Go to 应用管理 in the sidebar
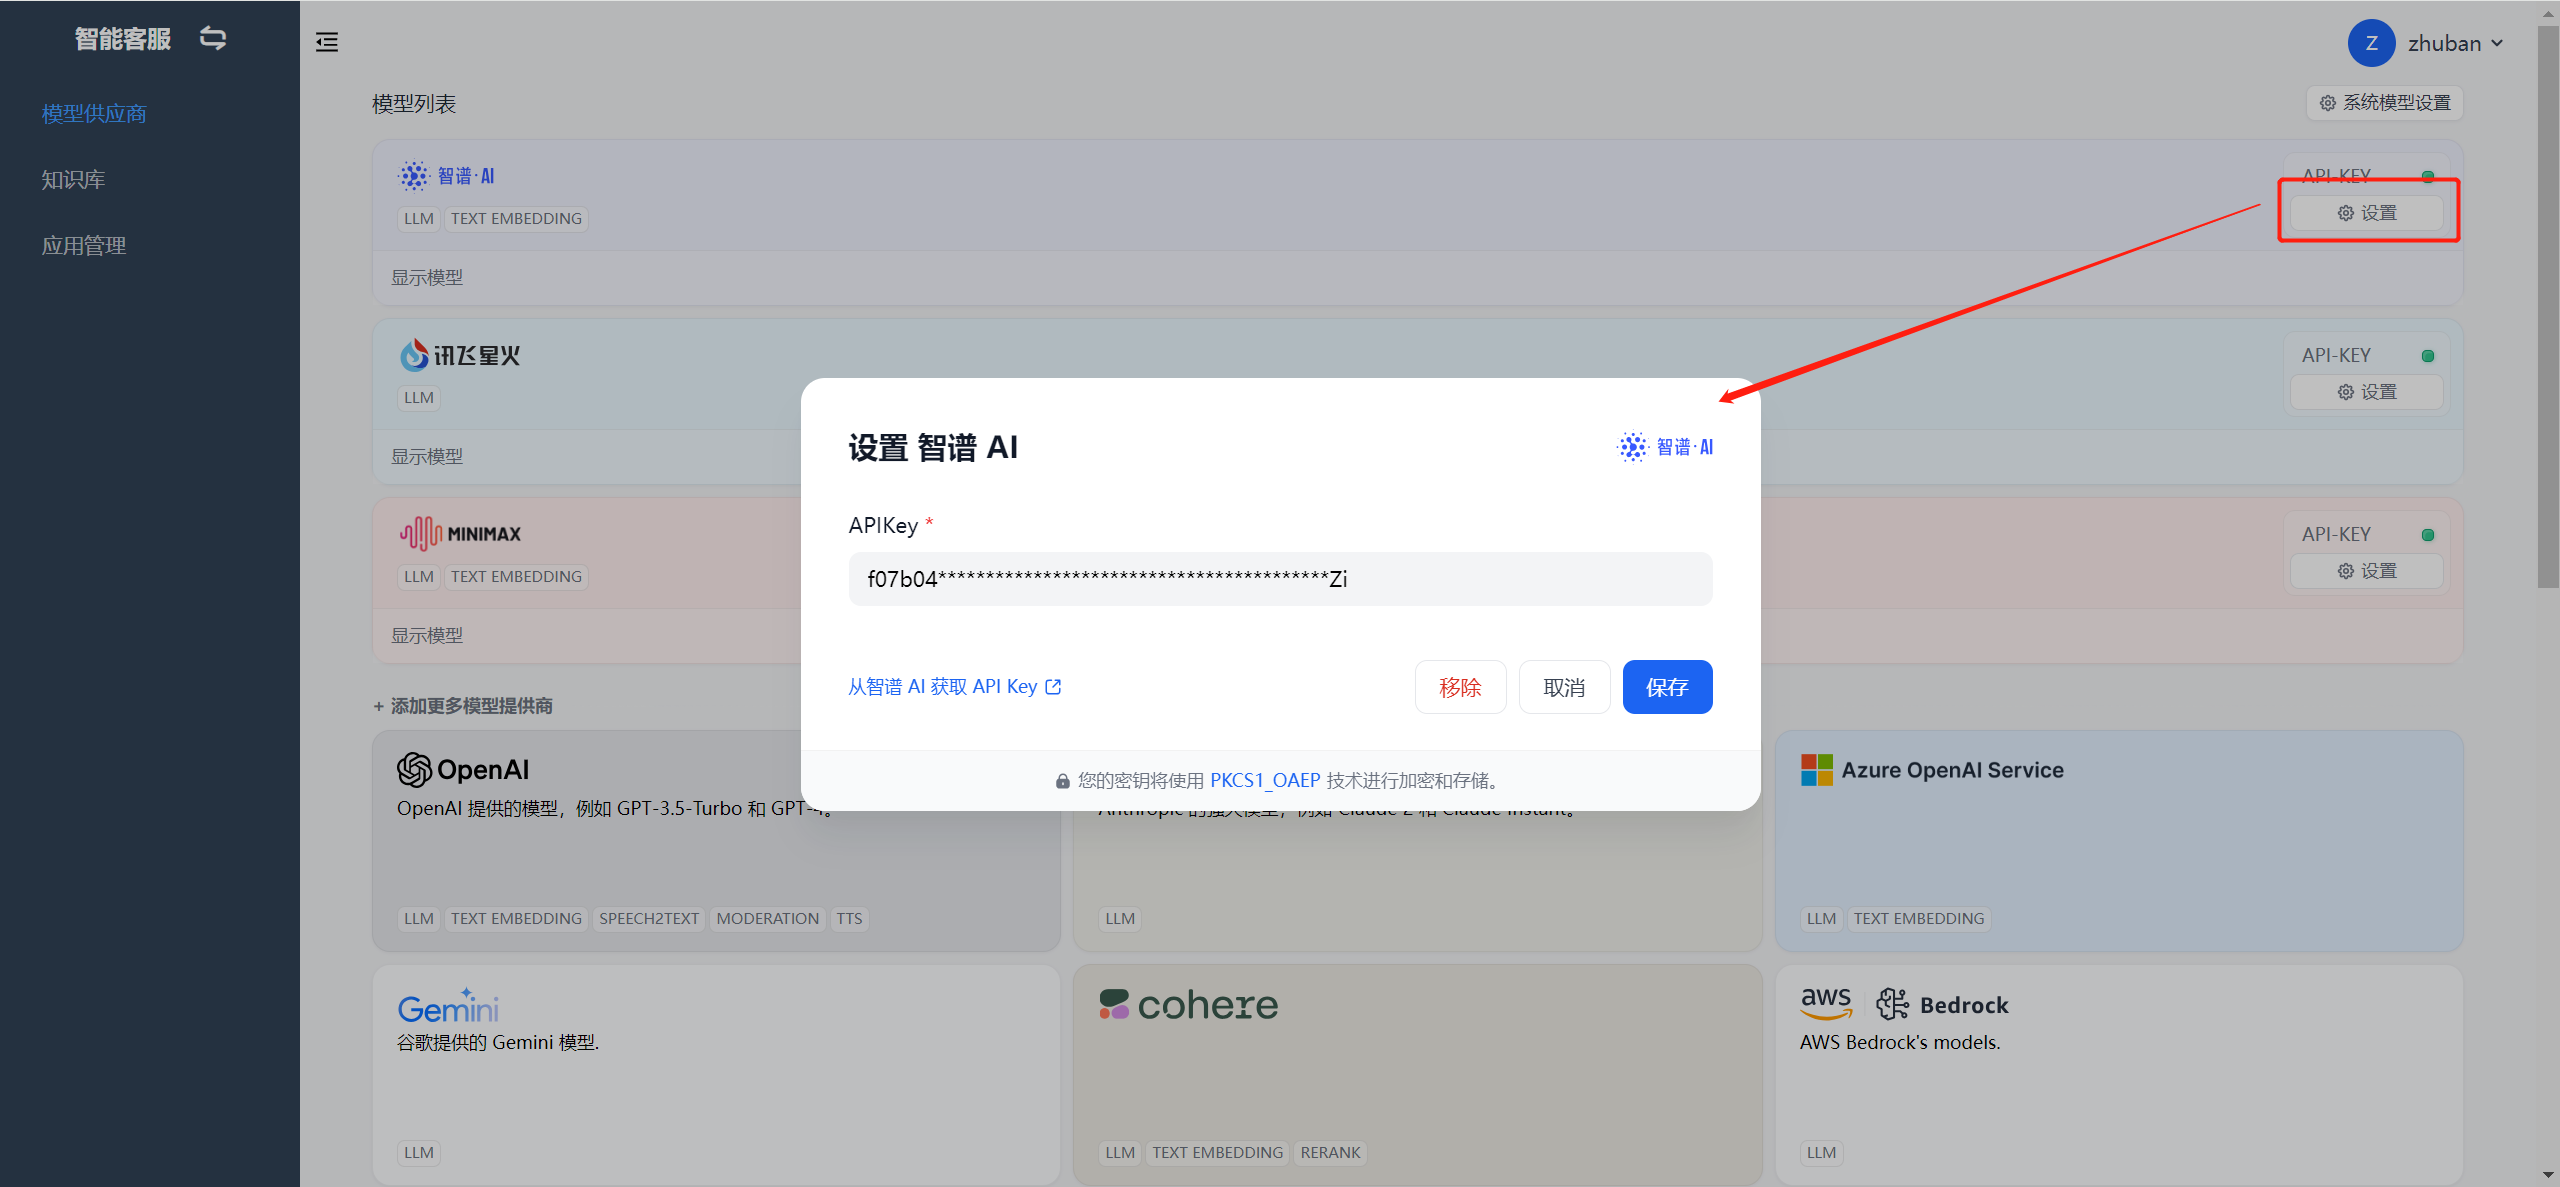 (x=84, y=246)
